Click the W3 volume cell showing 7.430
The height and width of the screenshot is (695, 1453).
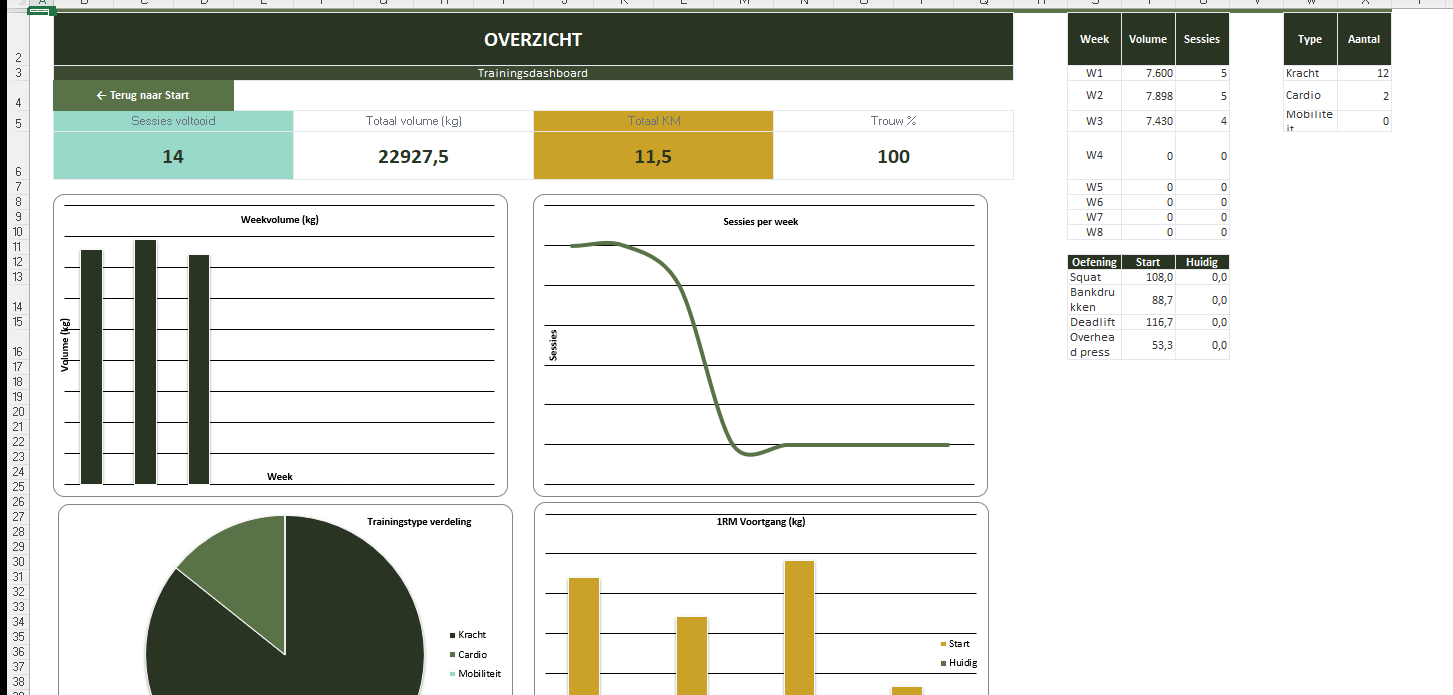pyautogui.click(x=1147, y=121)
